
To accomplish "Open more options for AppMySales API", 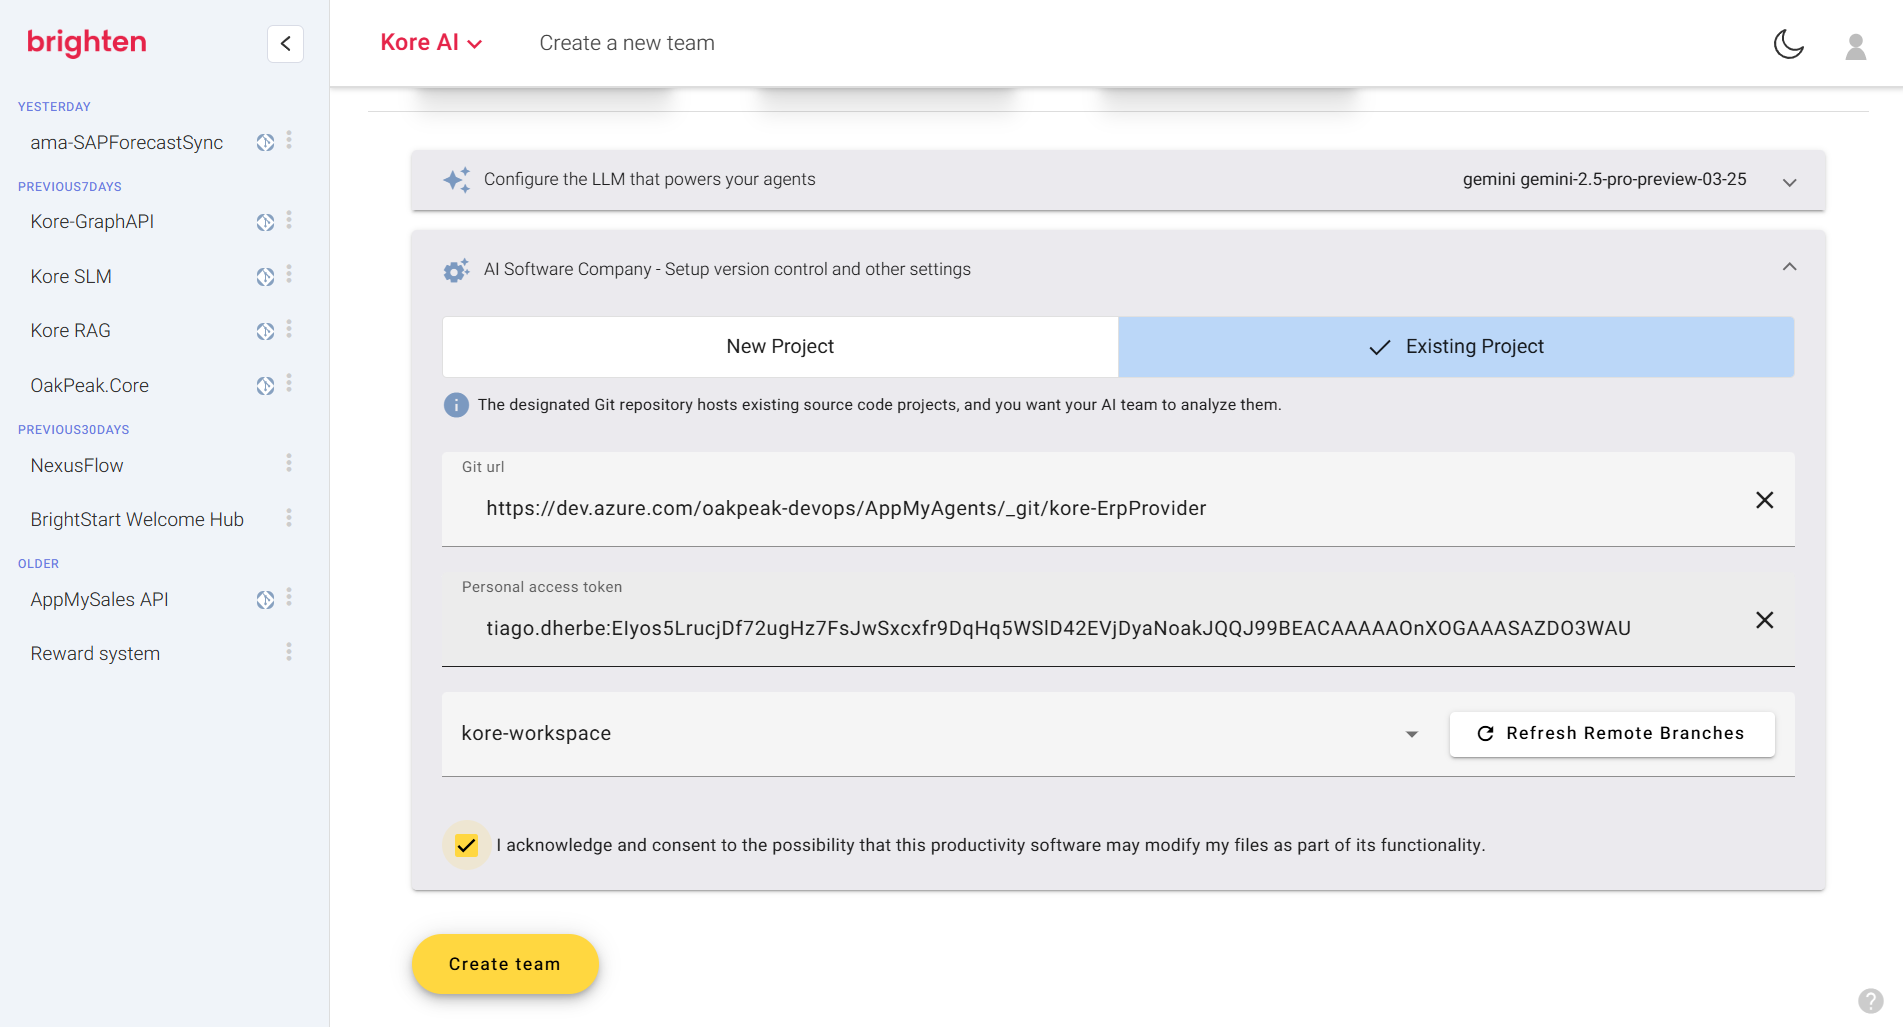I will 289,597.
